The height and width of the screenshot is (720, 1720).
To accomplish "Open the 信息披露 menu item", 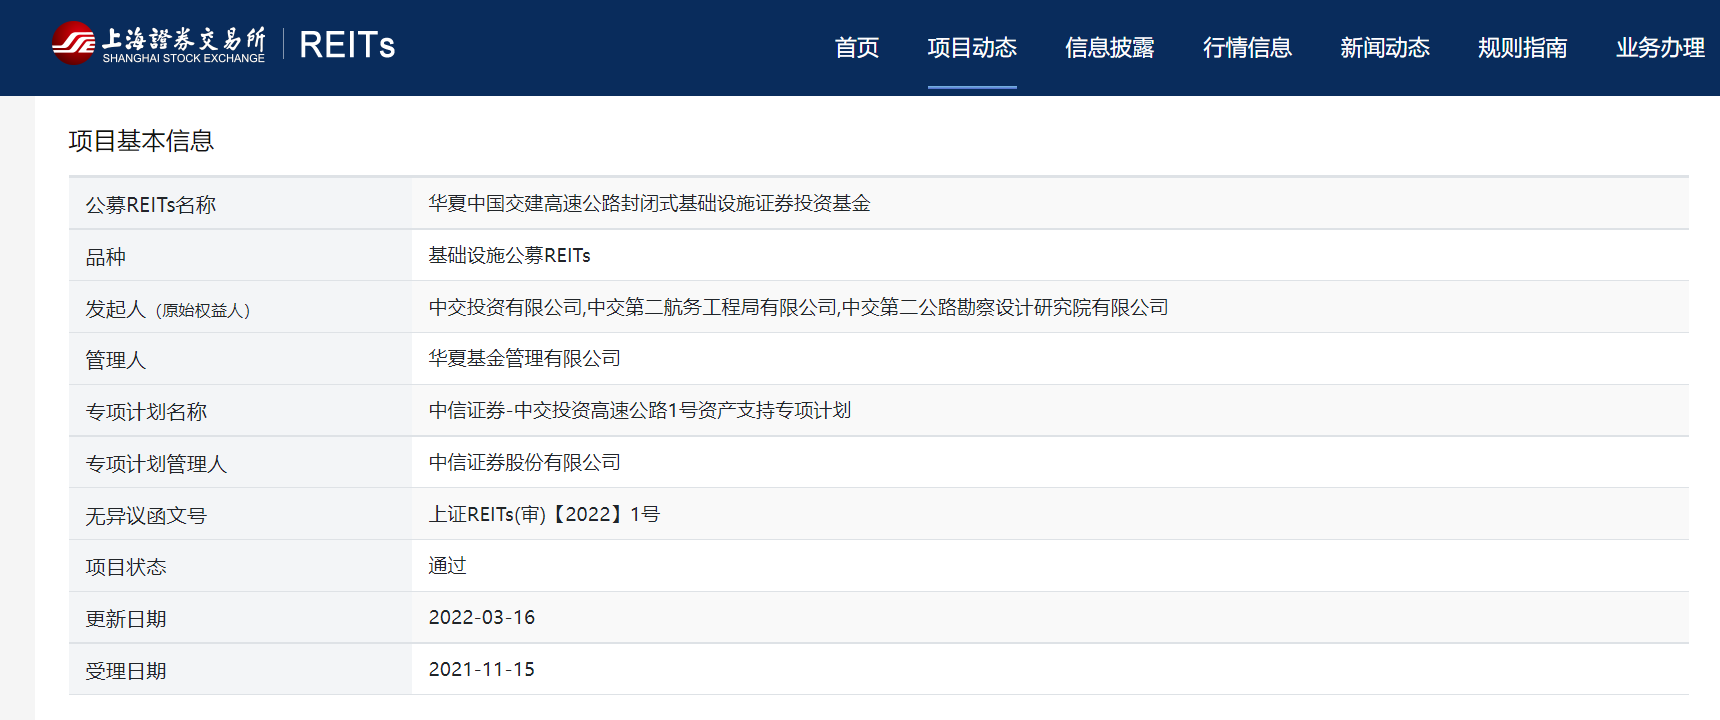I will (x=1109, y=48).
